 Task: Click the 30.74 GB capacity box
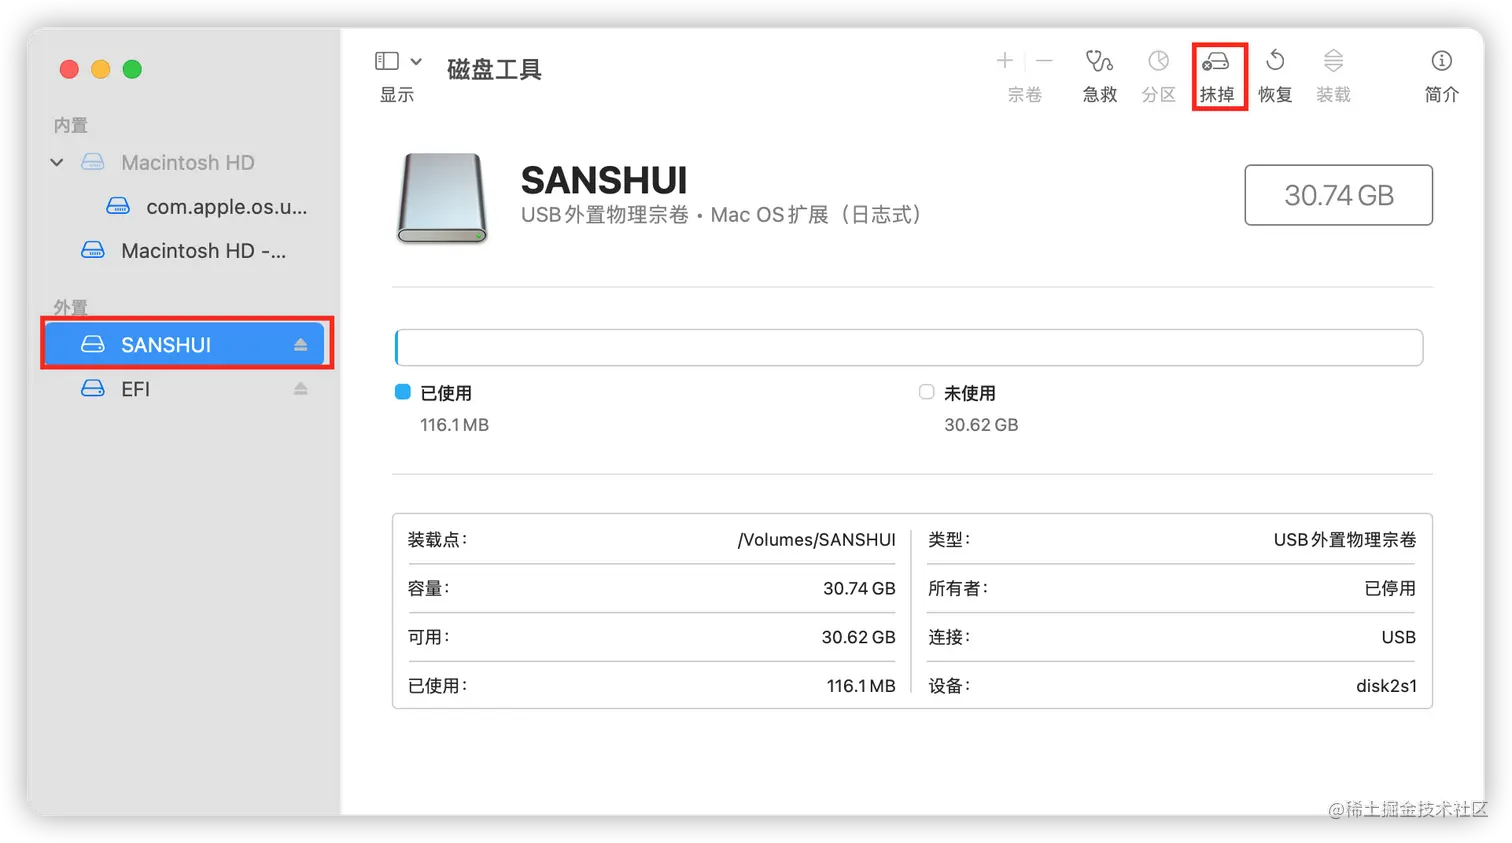pos(1338,195)
